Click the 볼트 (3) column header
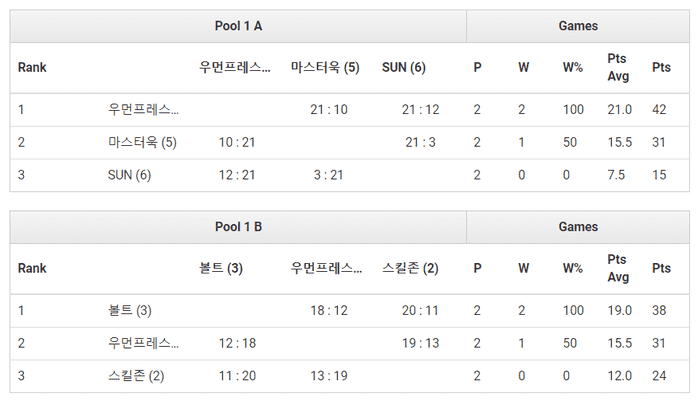 point(221,268)
